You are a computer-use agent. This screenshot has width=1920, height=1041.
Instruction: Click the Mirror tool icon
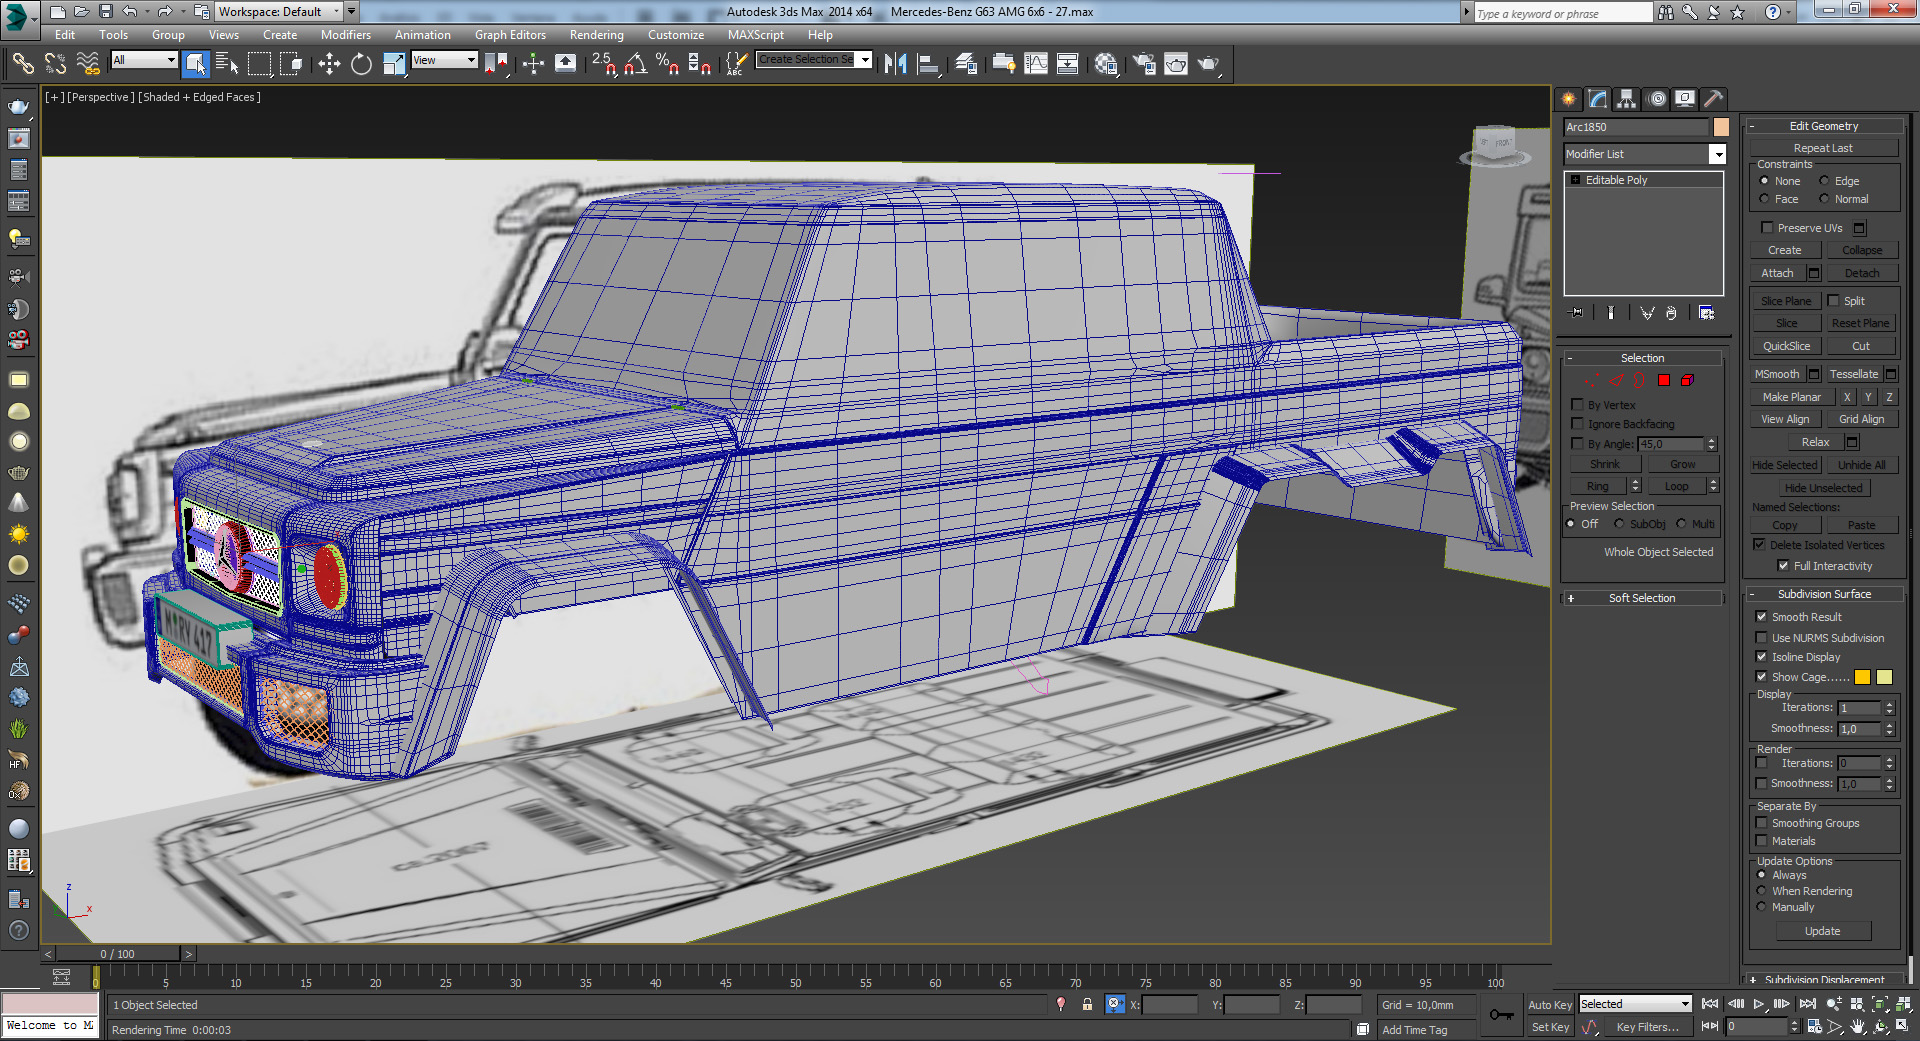[x=896, y=64]
